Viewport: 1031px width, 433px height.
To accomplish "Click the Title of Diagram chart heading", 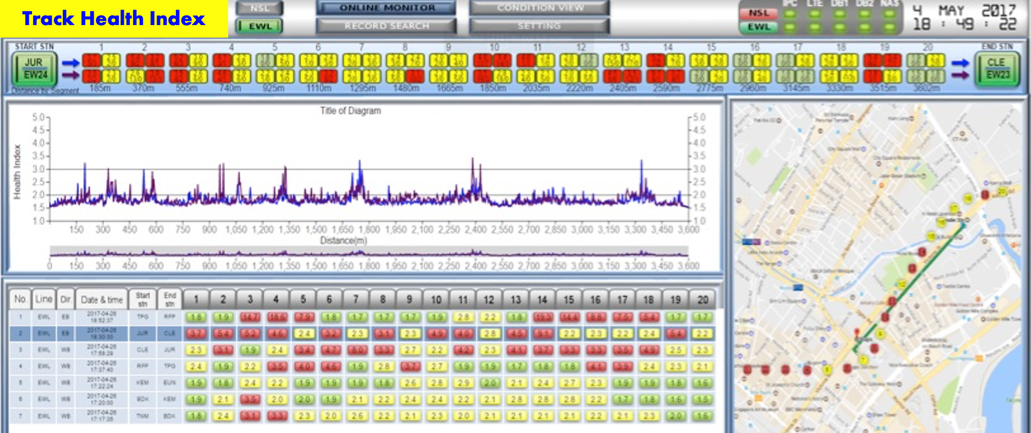I will pos(350,111).
